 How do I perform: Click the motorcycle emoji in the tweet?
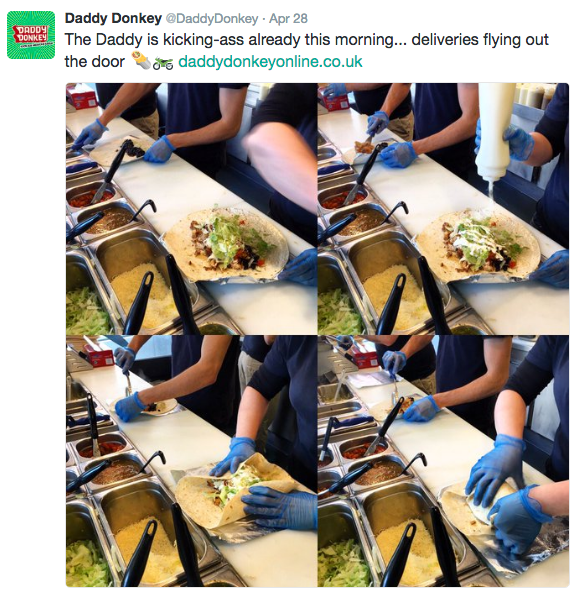[163, 63]
